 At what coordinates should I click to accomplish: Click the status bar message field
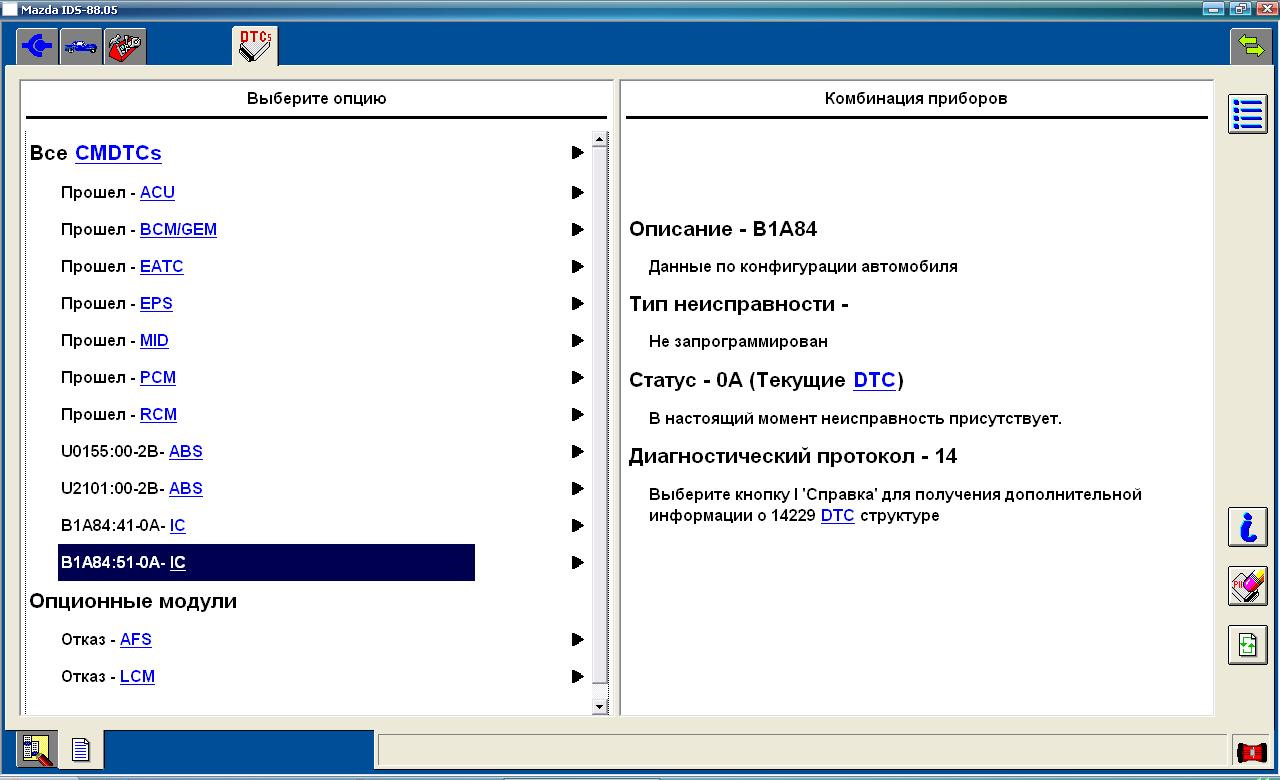click(801, 750)
